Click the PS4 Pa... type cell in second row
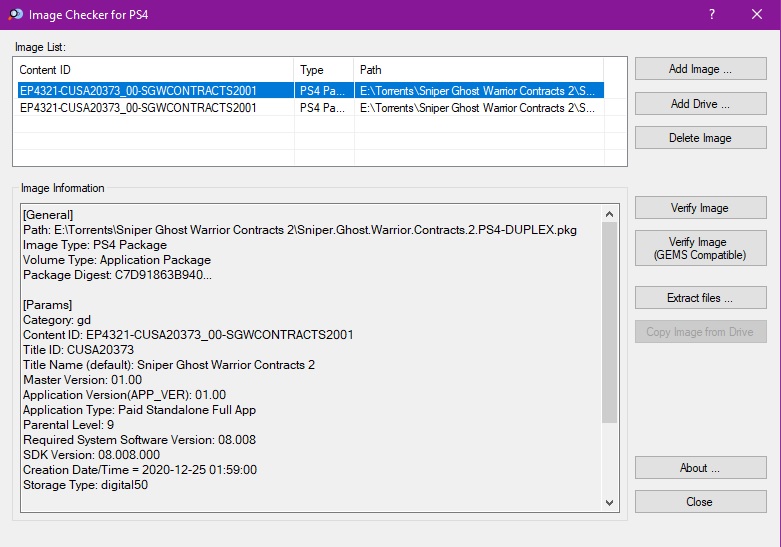The width and height of the screenshot is (781, 547). (x=322, y=108)
